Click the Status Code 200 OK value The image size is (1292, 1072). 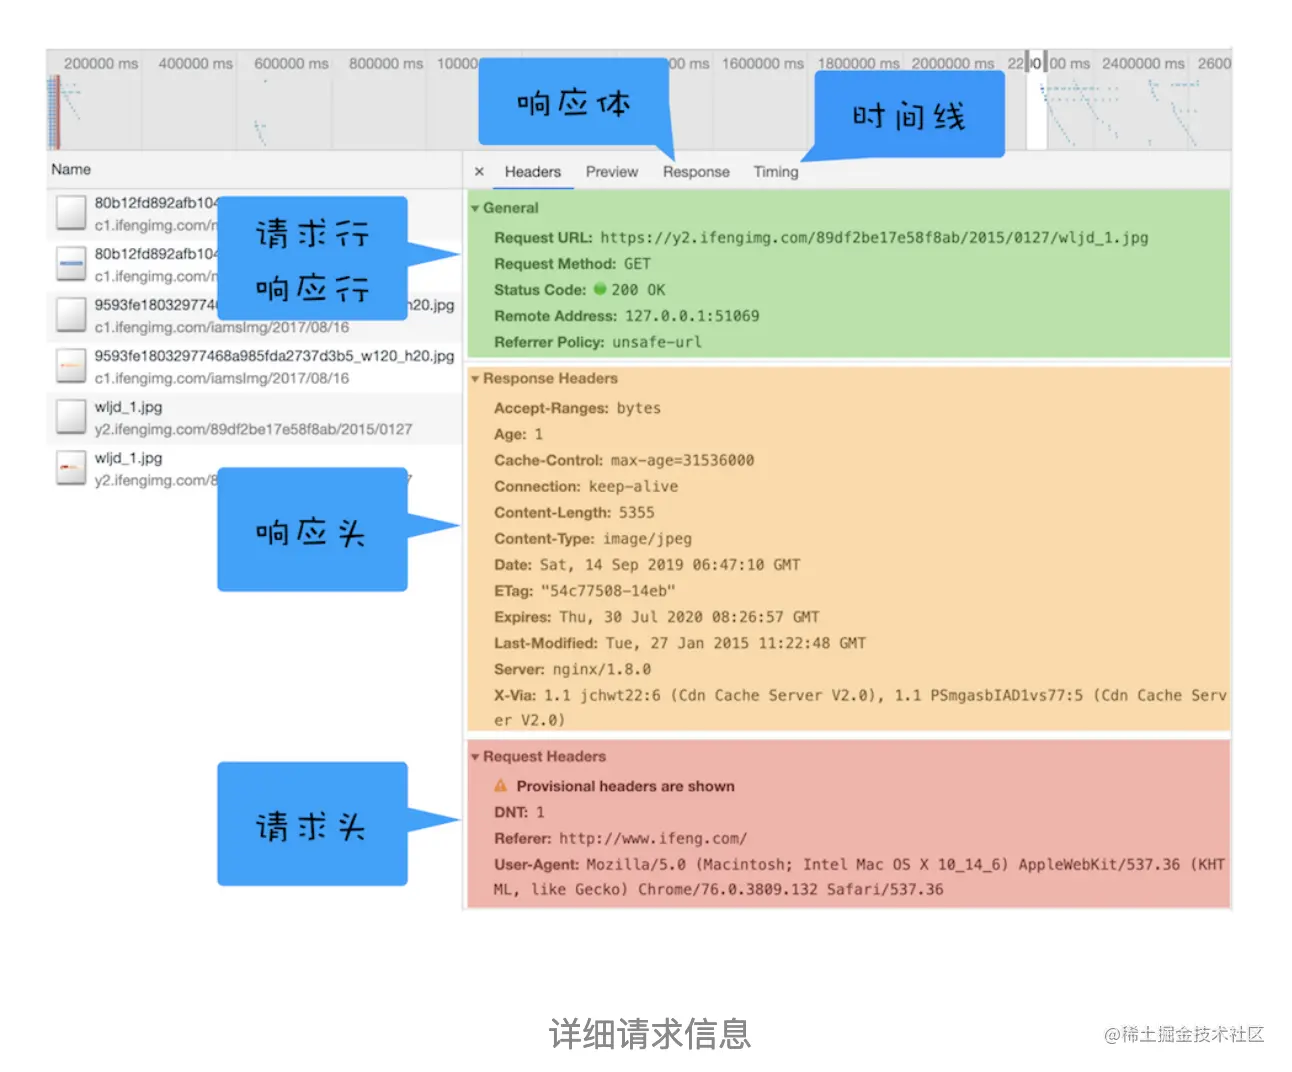(x=638, y=290)
